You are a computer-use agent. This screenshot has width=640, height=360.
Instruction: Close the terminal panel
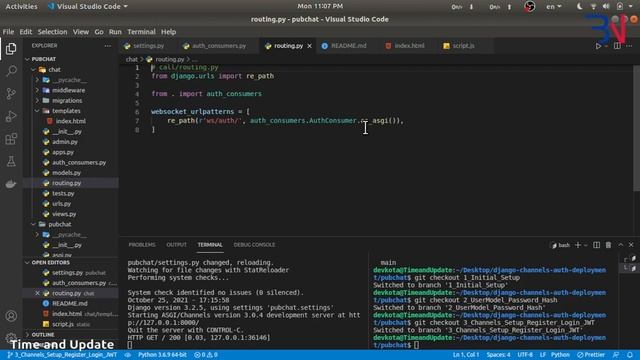click(631, 245)
